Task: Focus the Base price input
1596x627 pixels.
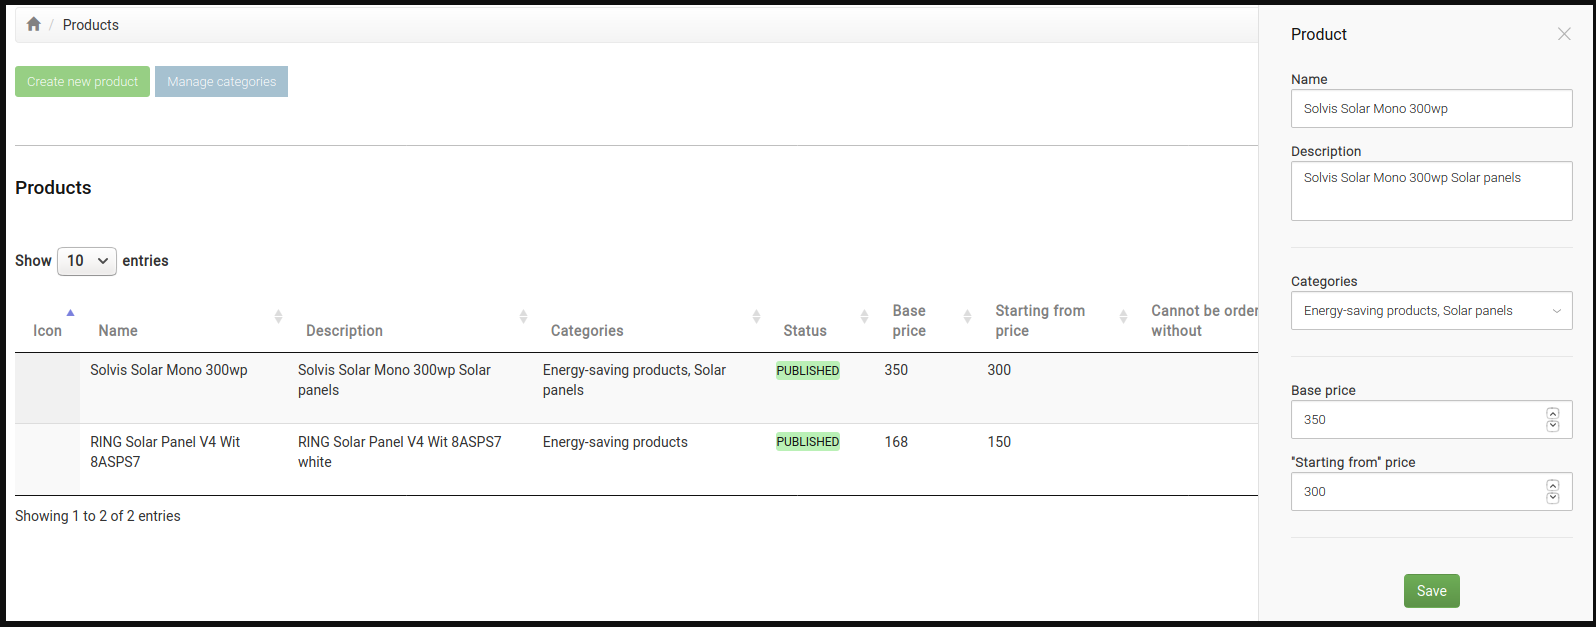Action: pos(1431,420)
